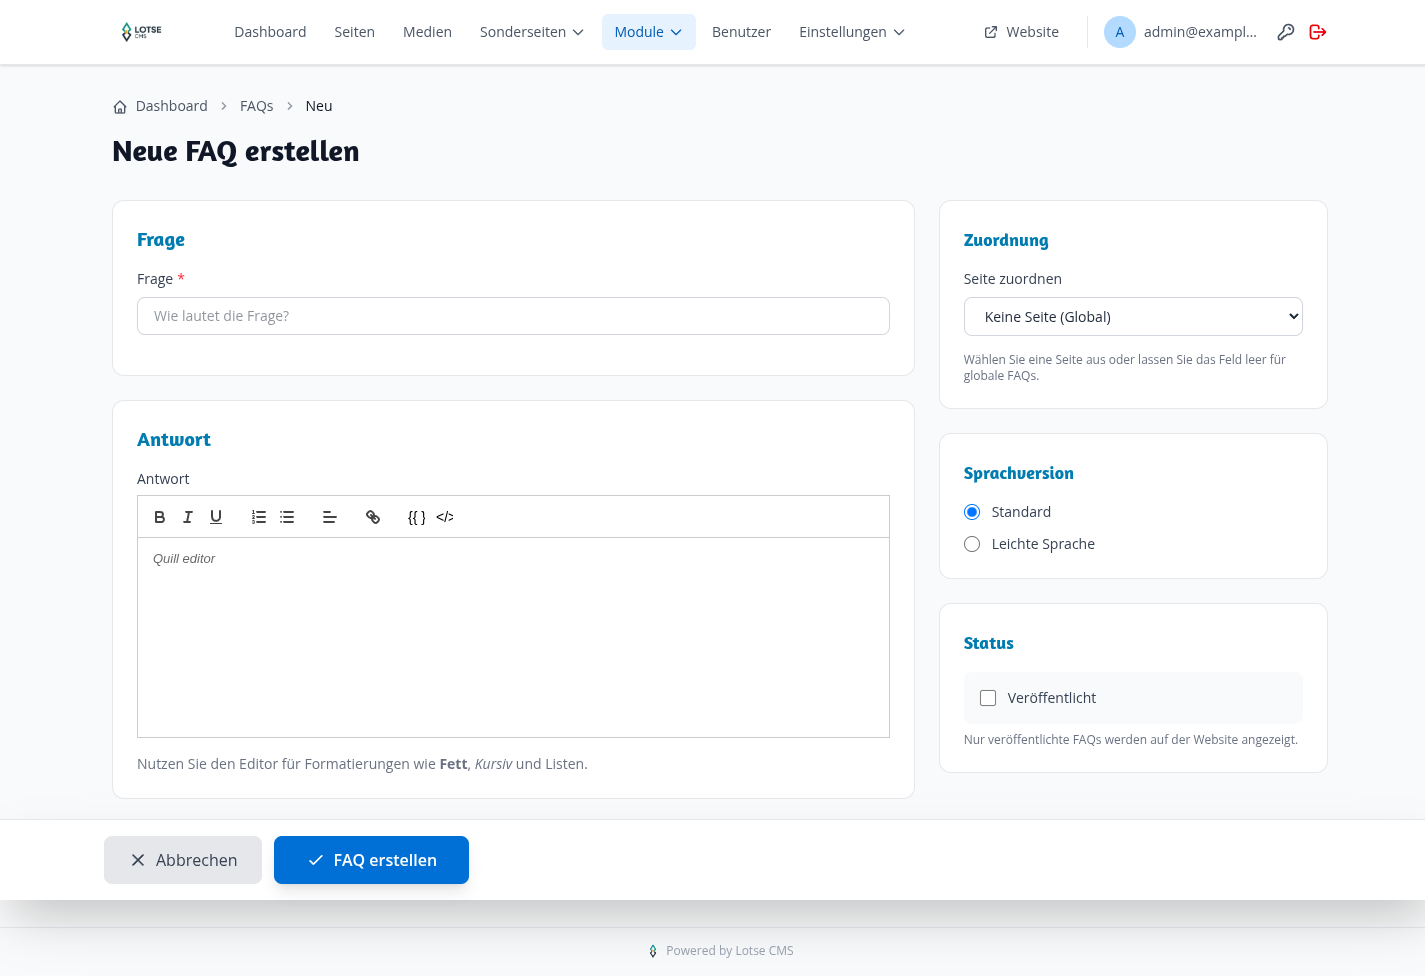Click the admin@exampl... account name
The width and height of the screenshot is (1425, 976).
coord(1200,32)
